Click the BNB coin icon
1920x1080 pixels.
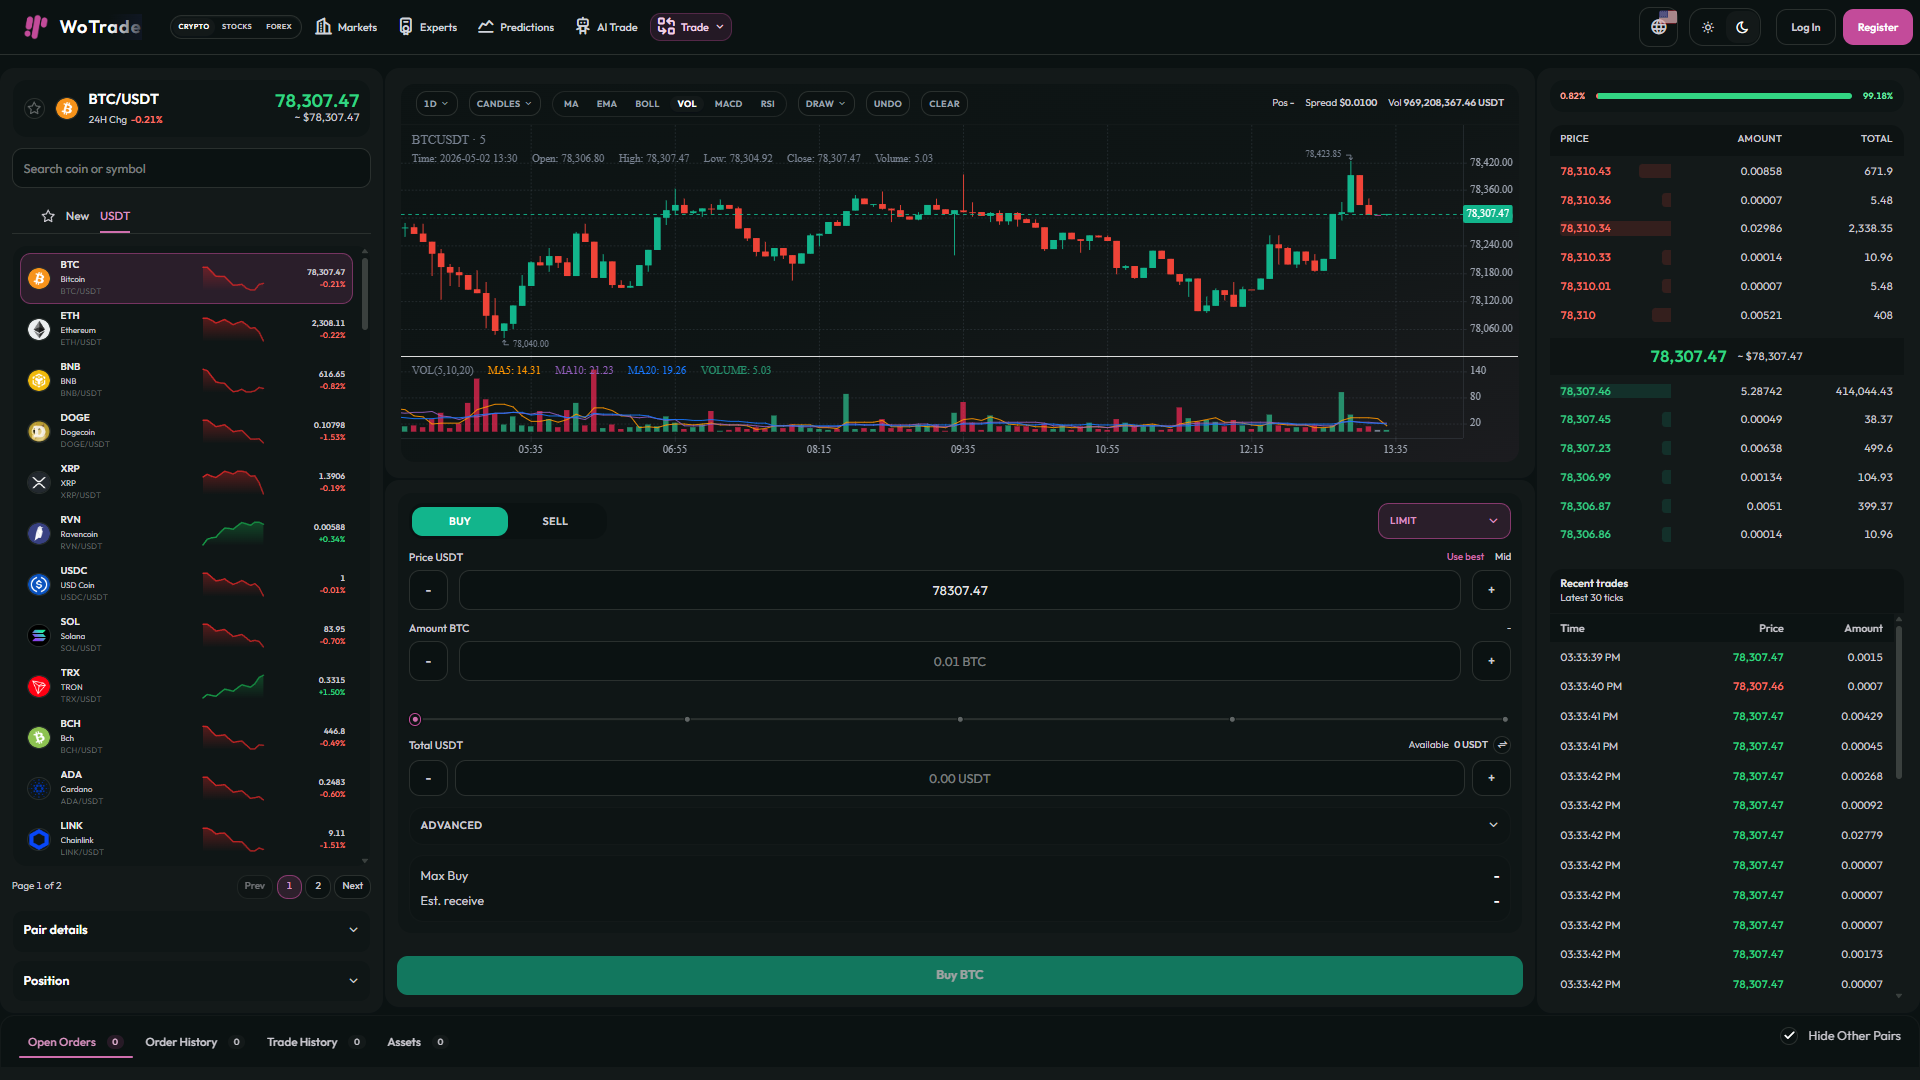coord(39,380)
